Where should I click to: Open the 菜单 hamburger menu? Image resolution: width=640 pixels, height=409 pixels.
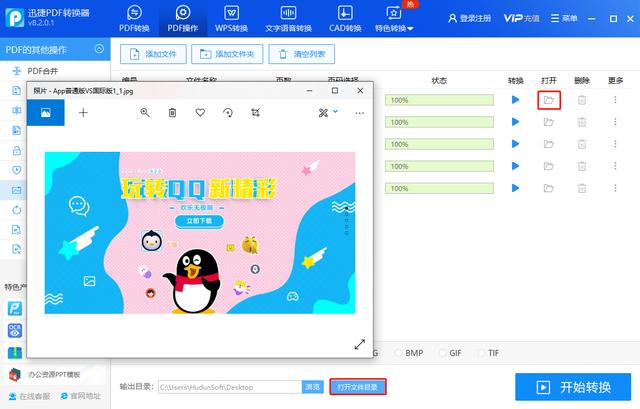(564, 18)
